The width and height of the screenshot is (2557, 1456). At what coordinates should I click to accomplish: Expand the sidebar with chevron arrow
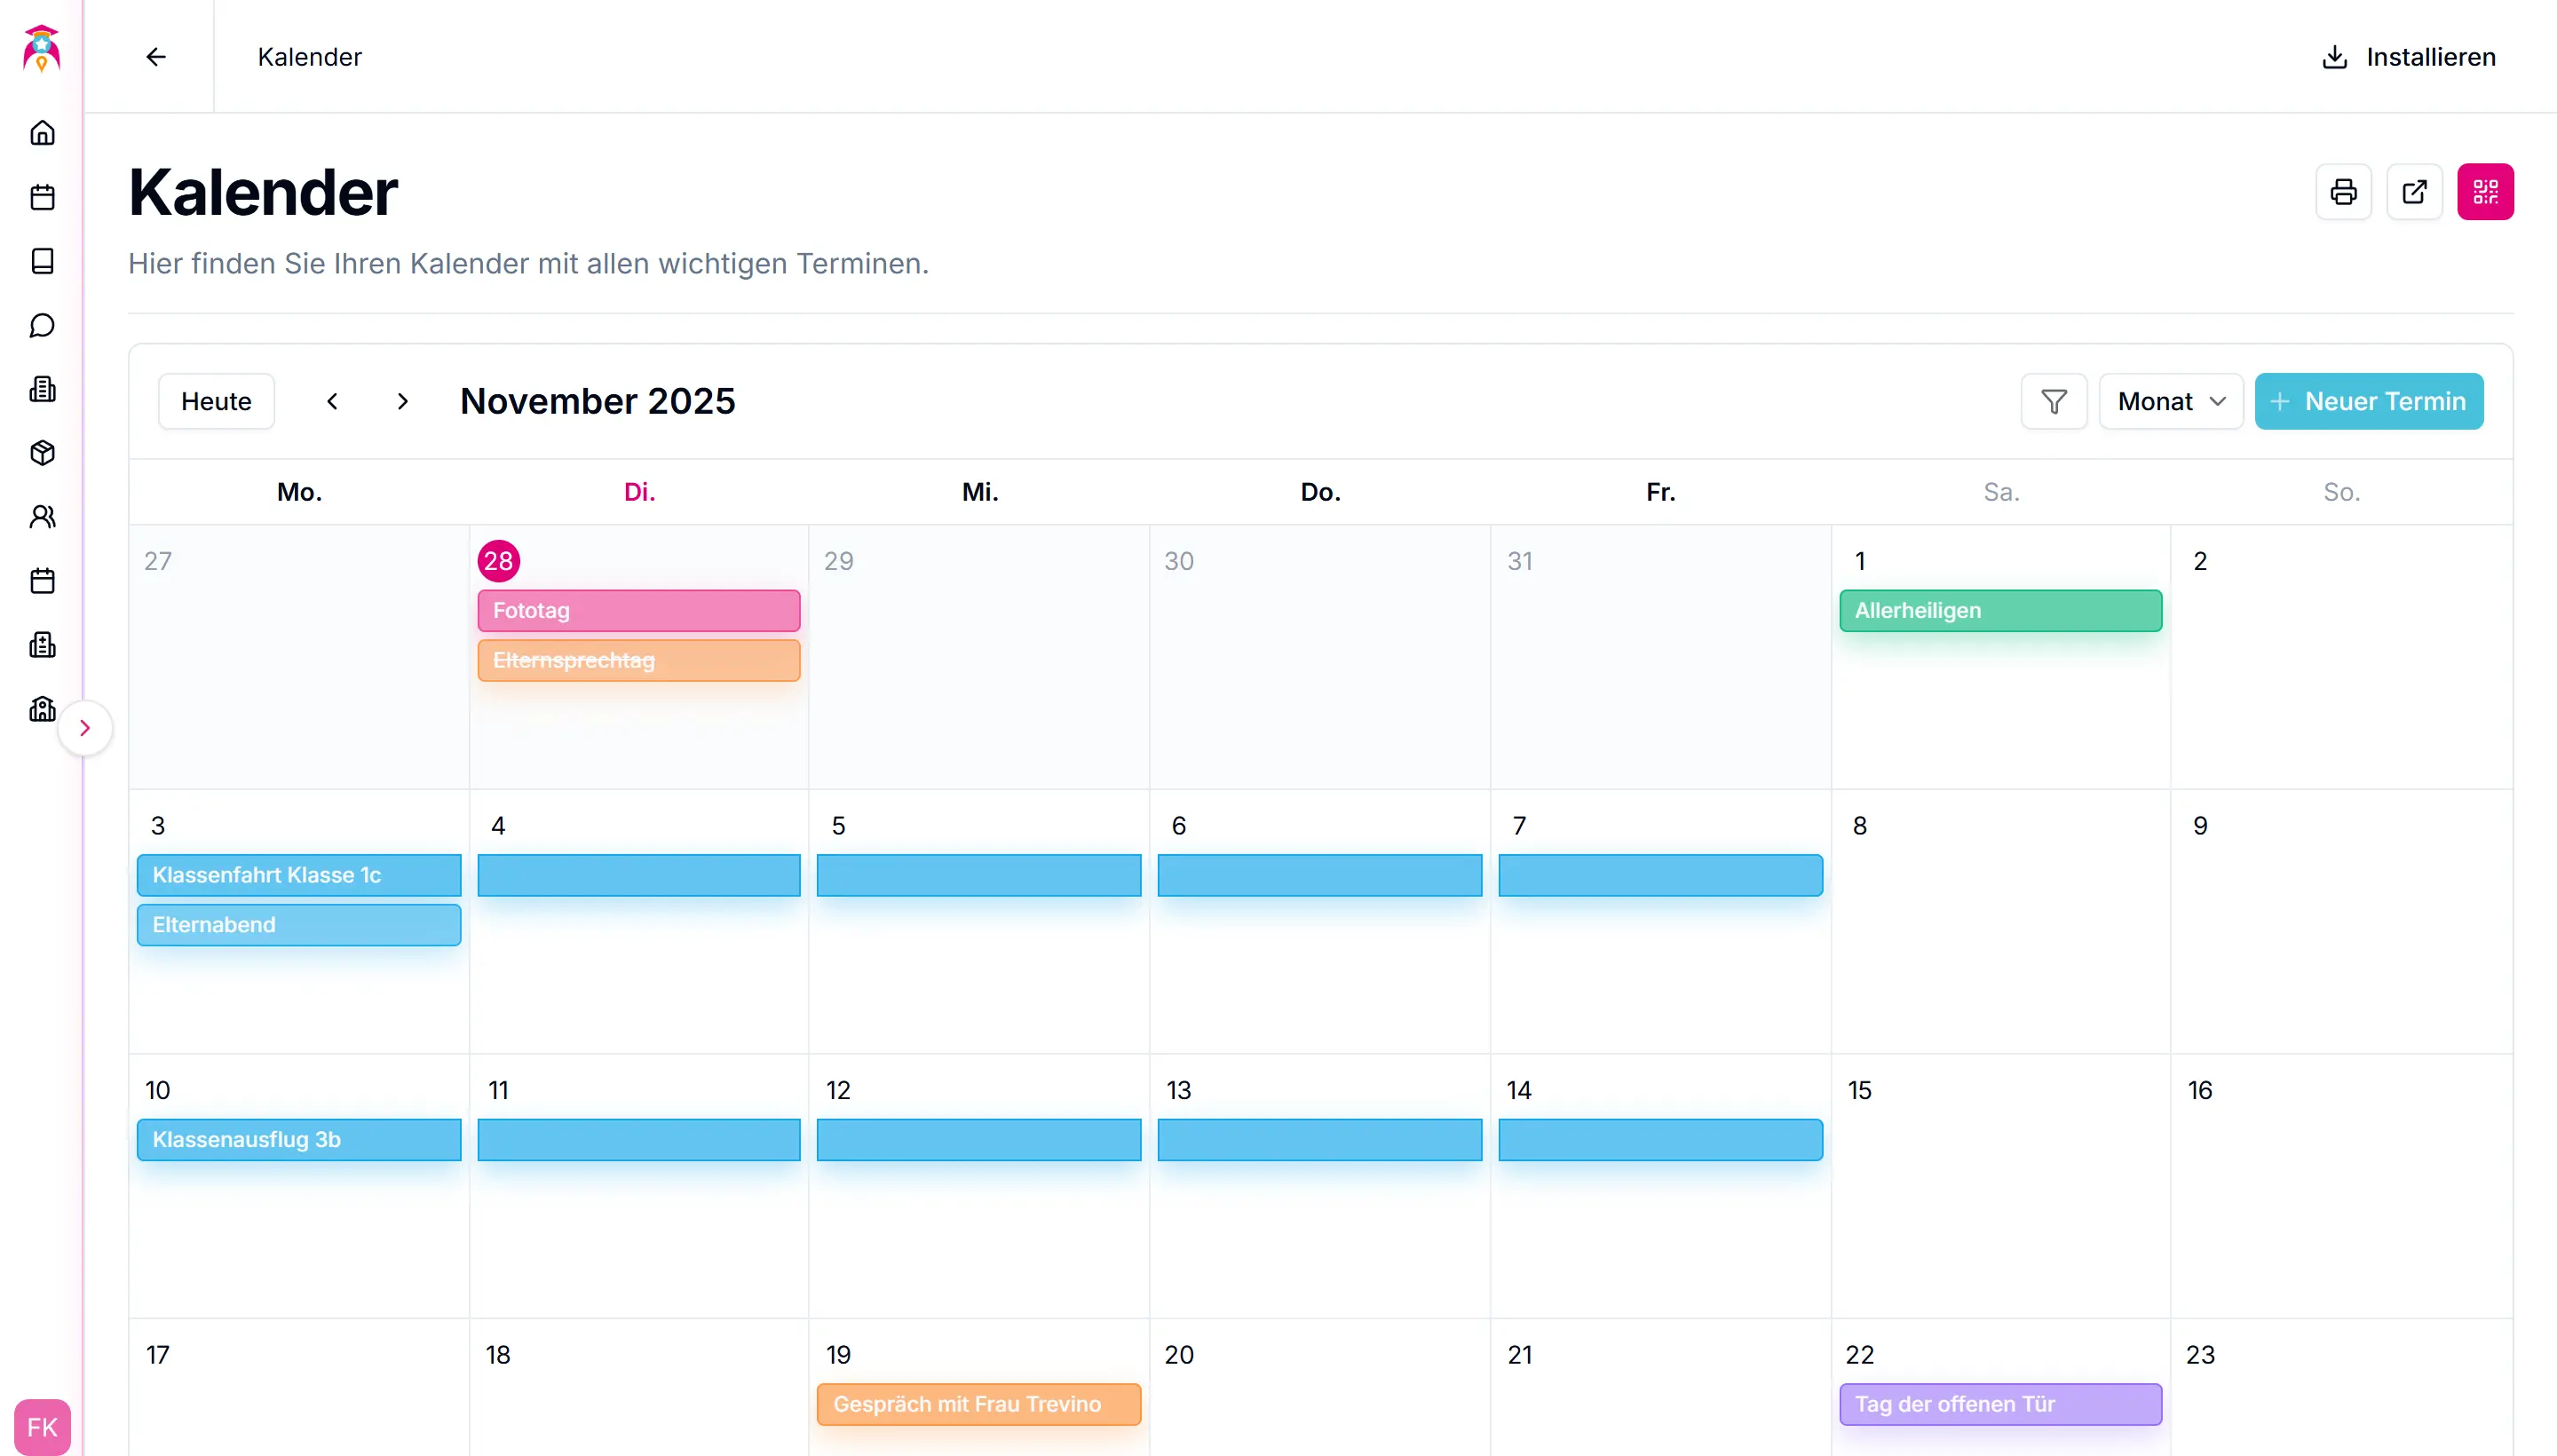pos(85,728)
